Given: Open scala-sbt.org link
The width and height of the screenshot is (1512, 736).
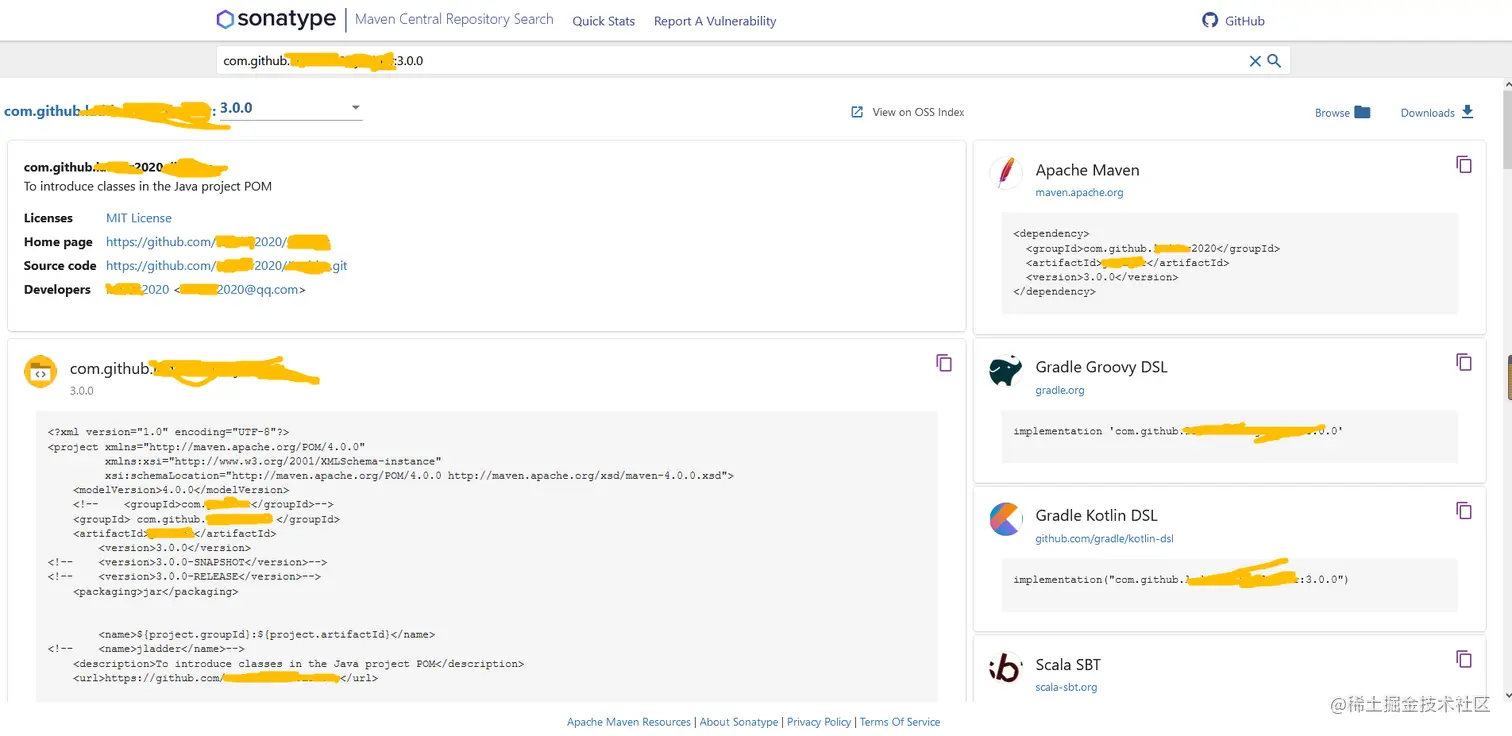Looking at the screenshot, I should (1066, 688).
